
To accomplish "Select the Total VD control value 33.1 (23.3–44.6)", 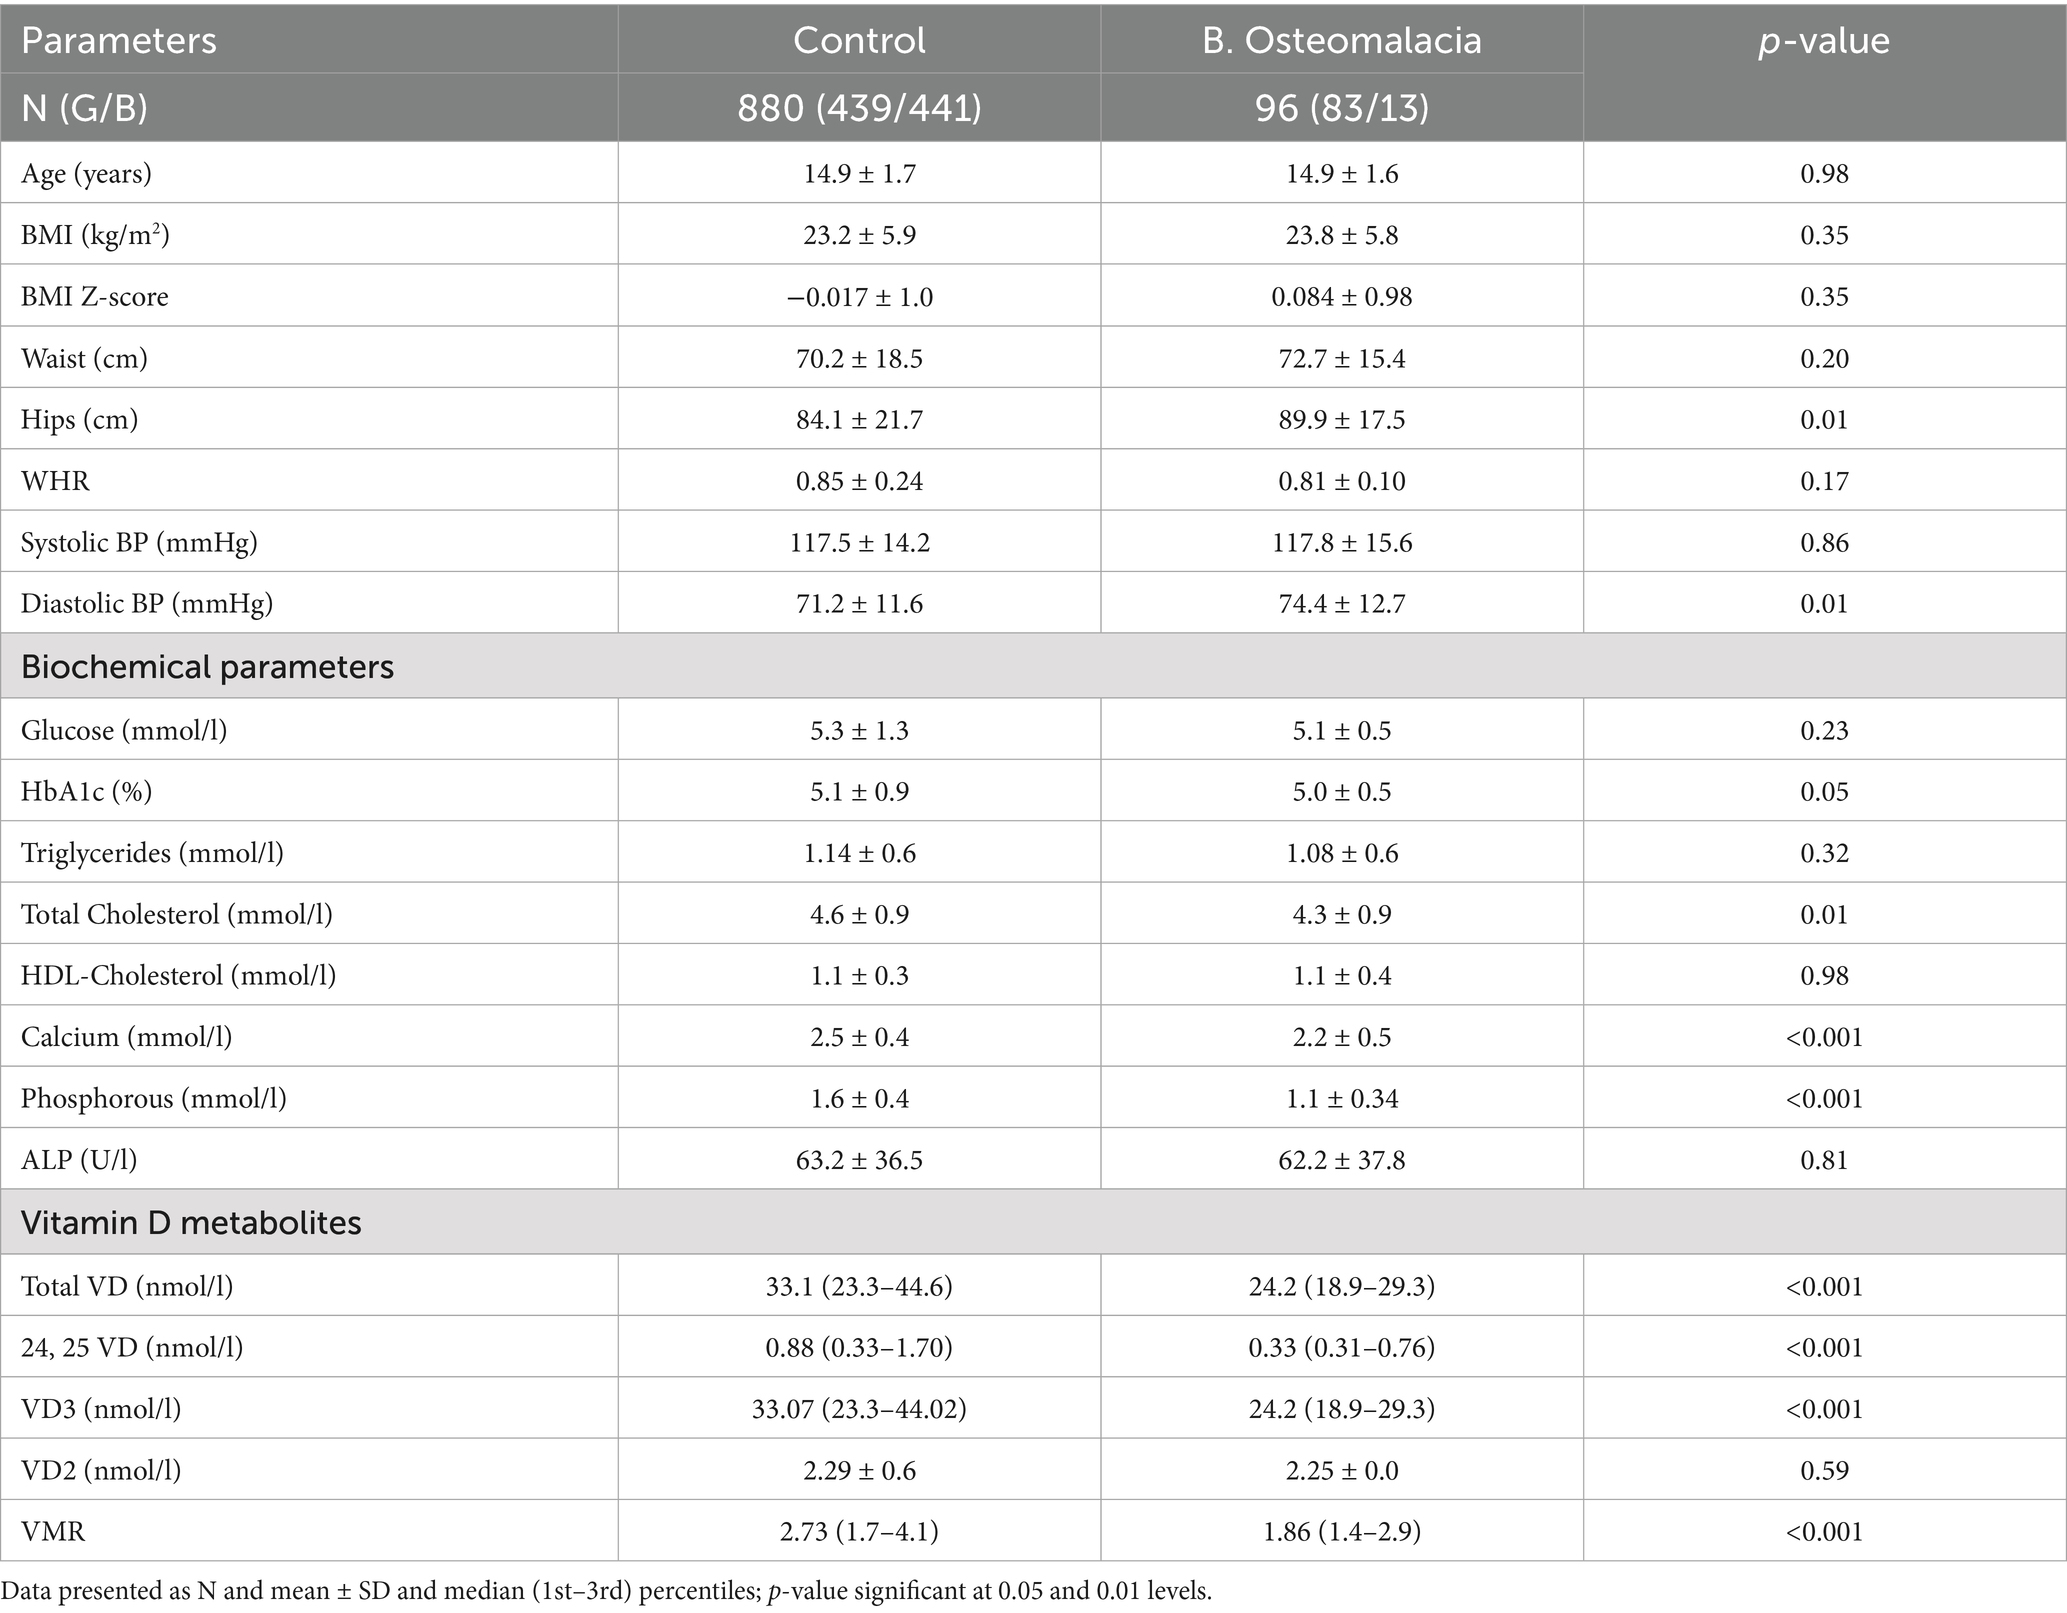I will pos(859,1286).
